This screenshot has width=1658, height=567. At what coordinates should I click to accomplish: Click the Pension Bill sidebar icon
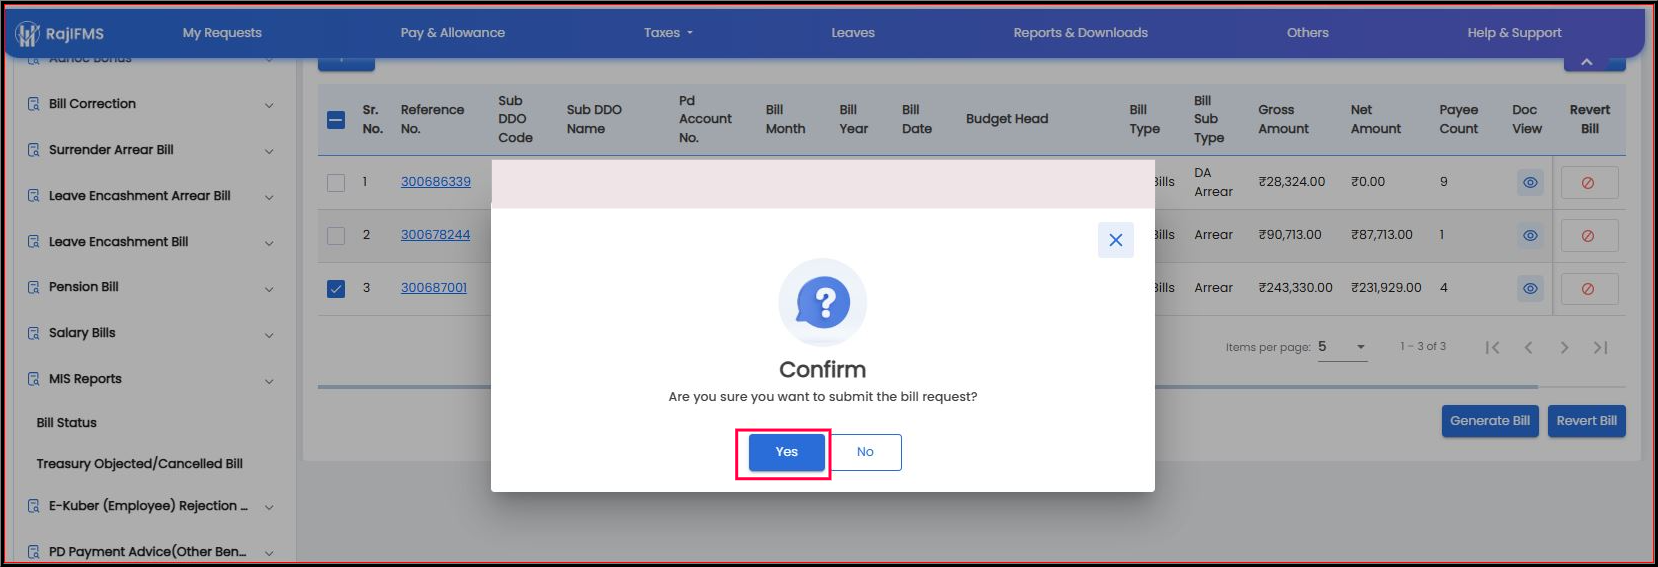click(33, 287)
